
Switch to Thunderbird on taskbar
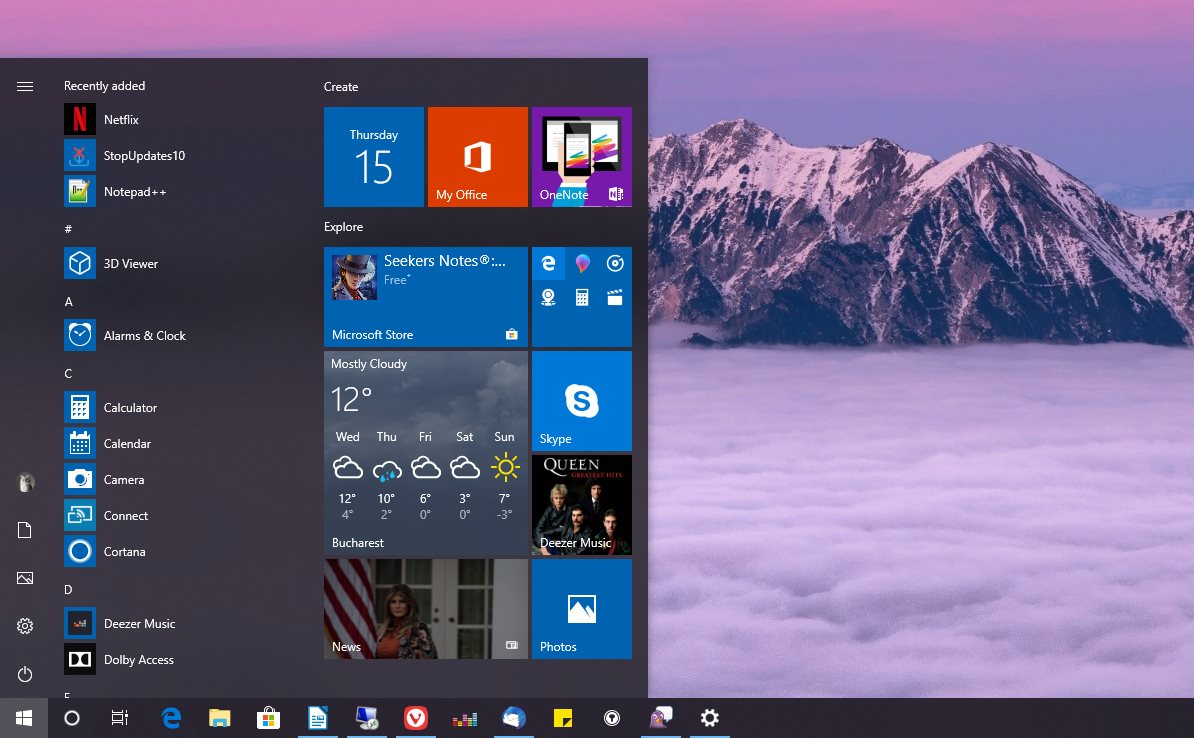pos(514,718)
